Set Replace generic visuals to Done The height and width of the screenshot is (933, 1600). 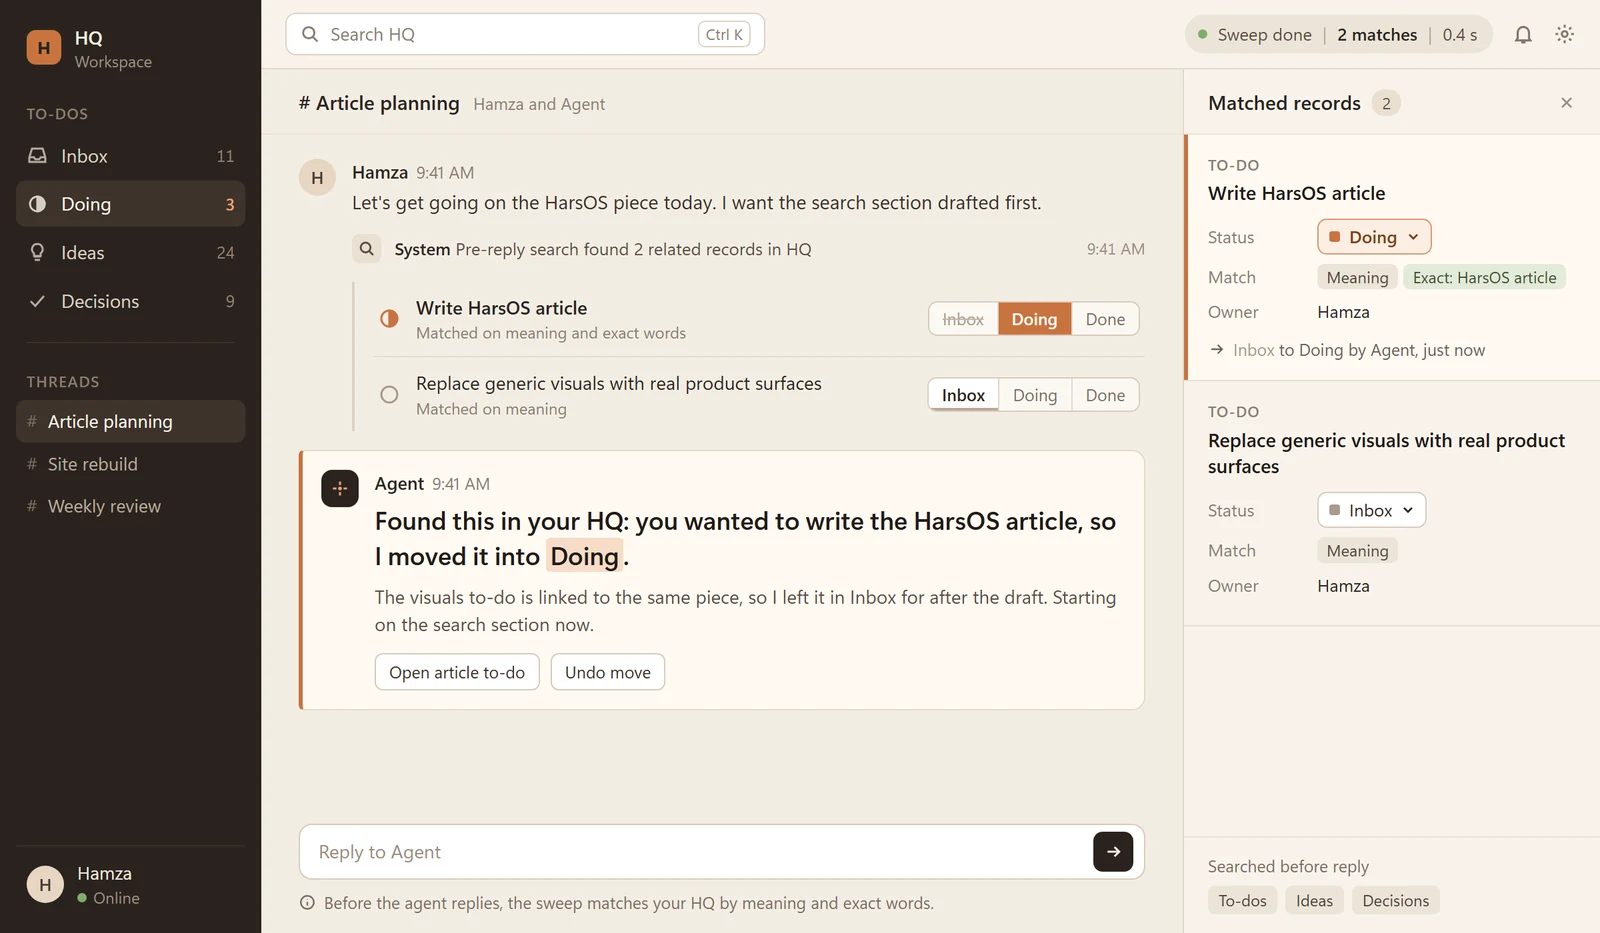(x=1105, y=395)
